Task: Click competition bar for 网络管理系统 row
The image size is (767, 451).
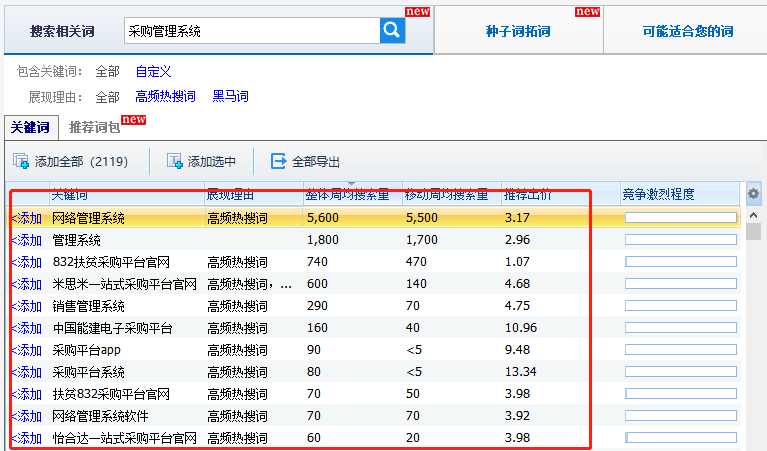Action: (x=680, y=218)
